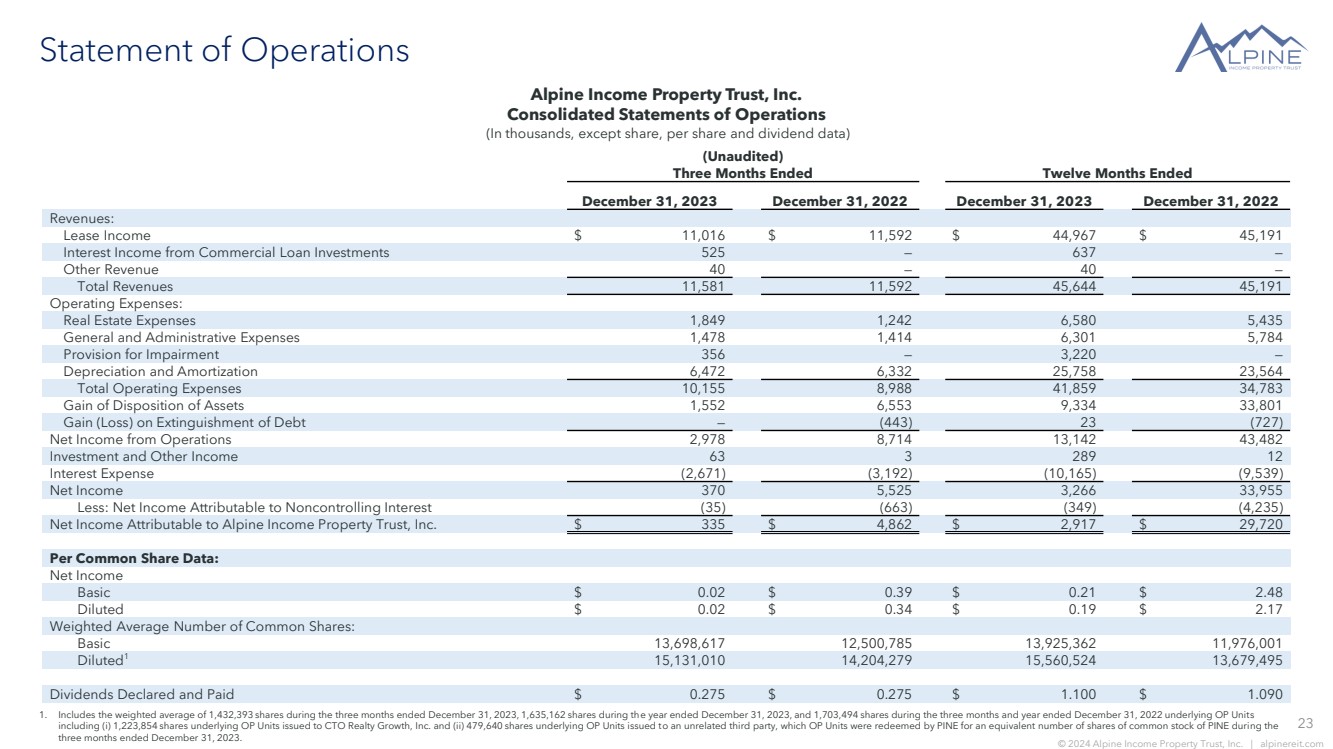Select the total operating expenses value 10,155

[702, 388]
